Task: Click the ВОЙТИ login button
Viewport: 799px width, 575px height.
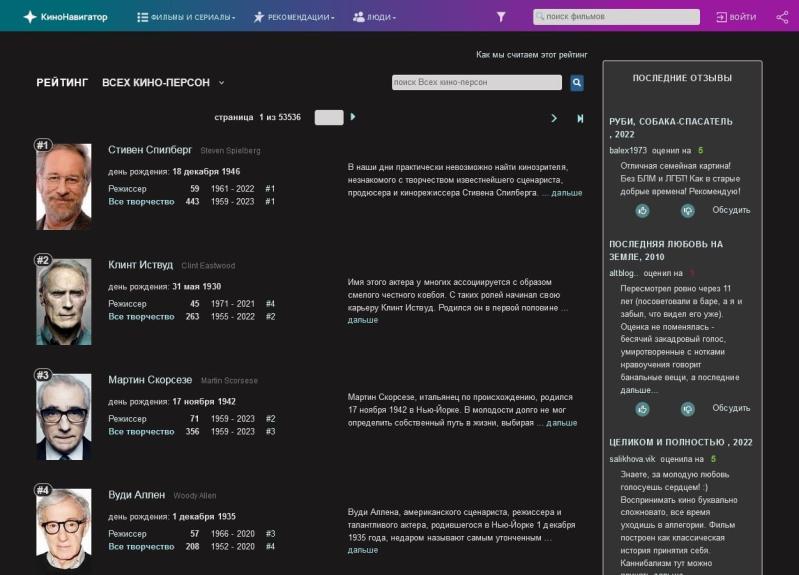Action: coord(736,17)
